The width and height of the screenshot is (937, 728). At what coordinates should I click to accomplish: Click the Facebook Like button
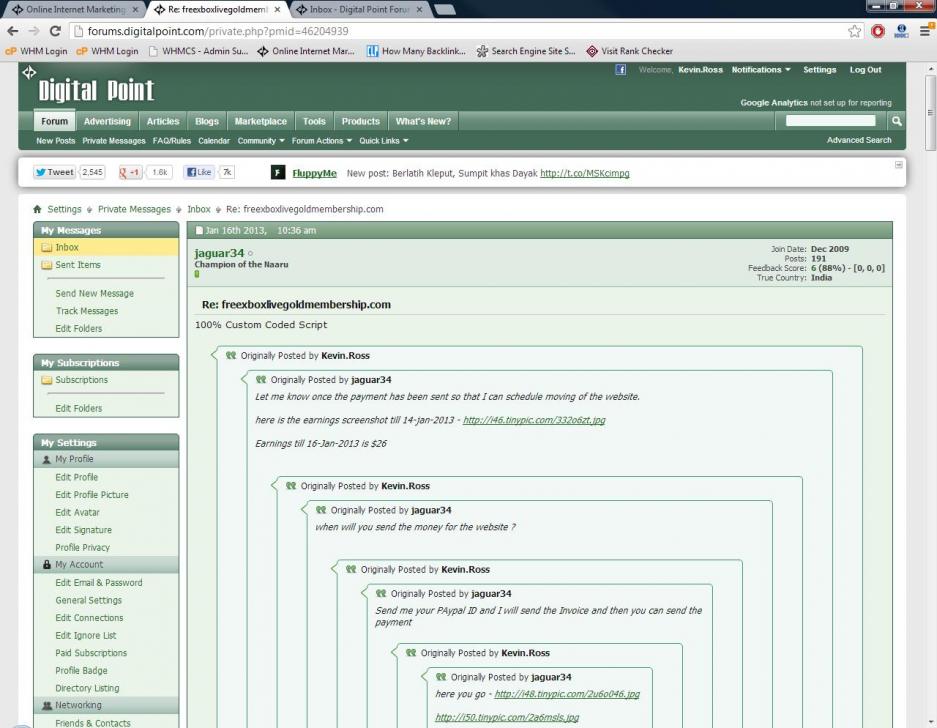[199, 172]
